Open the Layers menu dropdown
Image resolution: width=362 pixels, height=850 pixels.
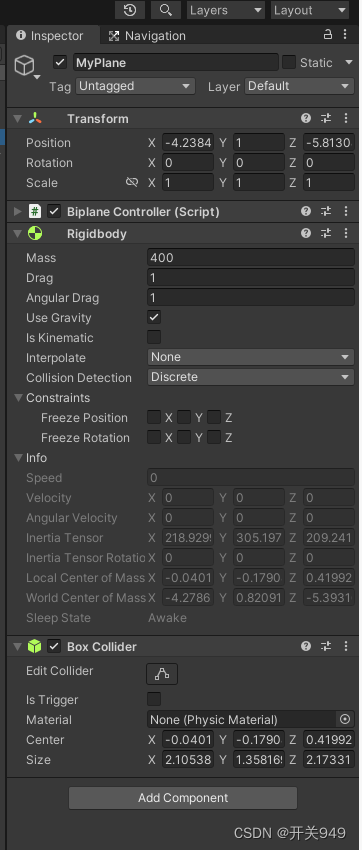coord(225,10)
